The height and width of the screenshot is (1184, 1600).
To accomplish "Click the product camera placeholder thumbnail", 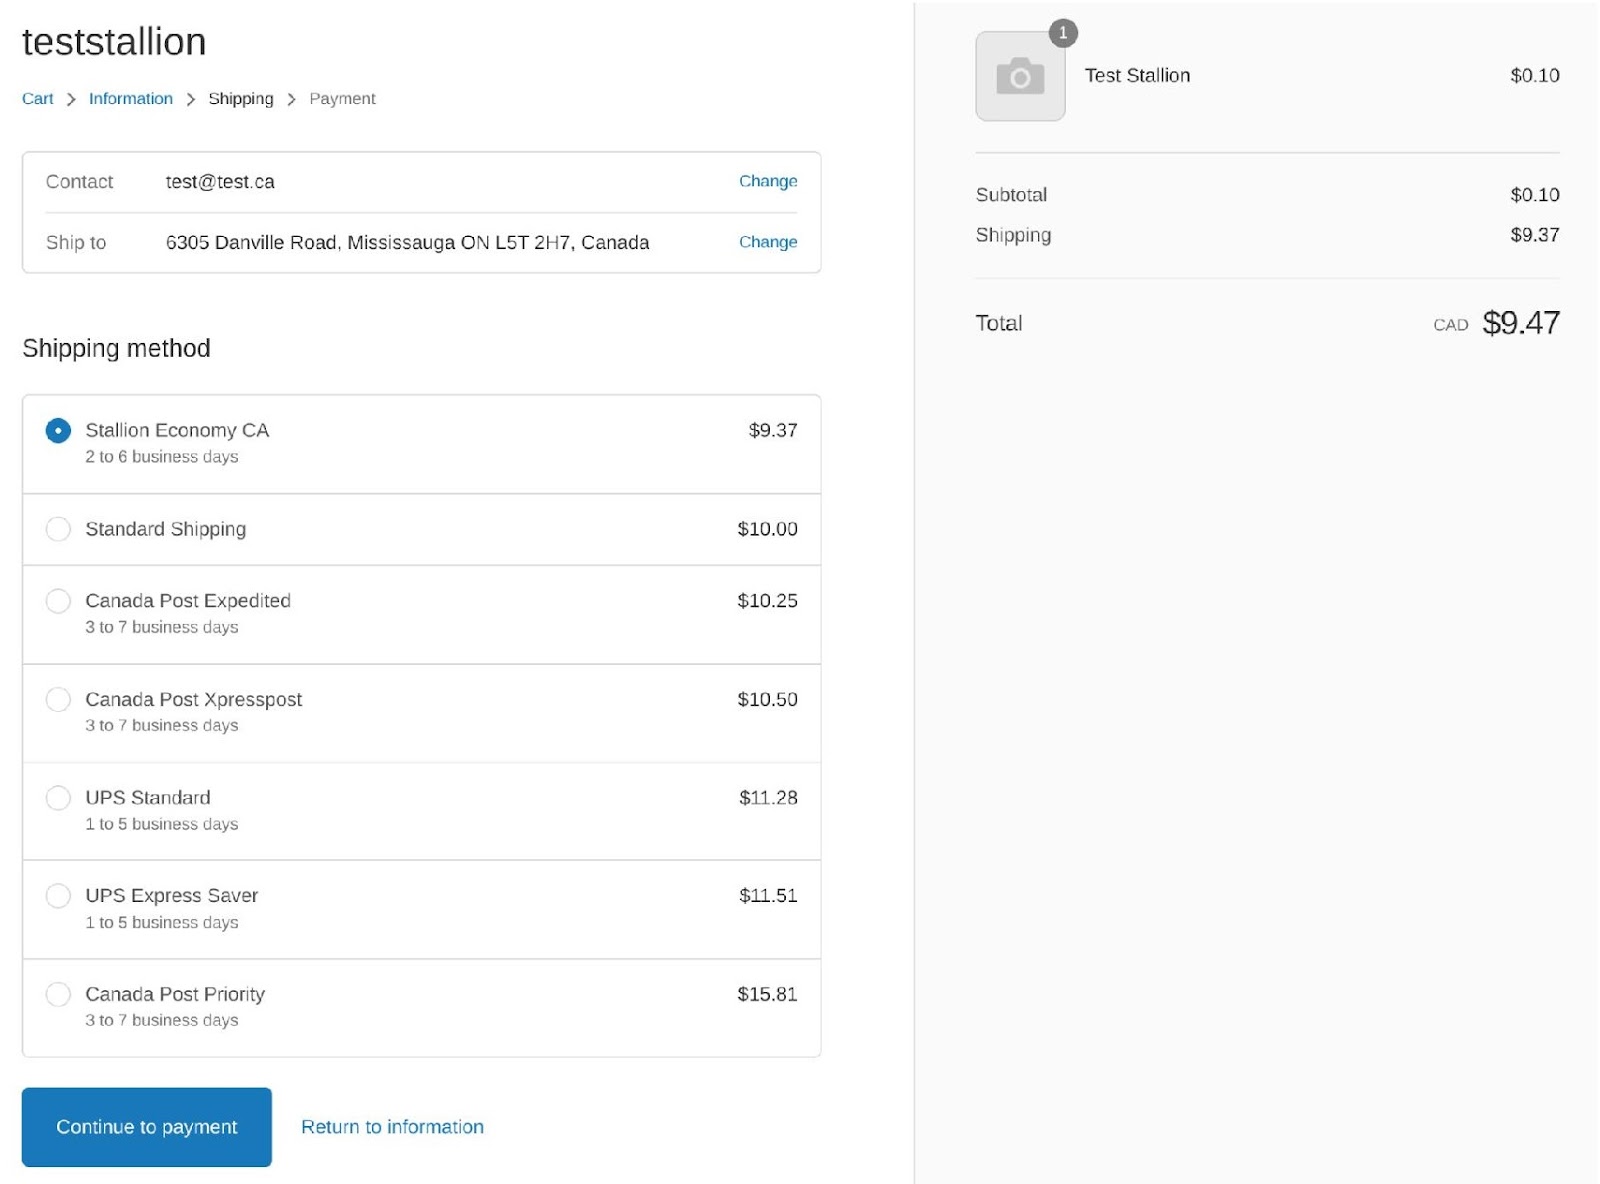I will coord(1019,77).
